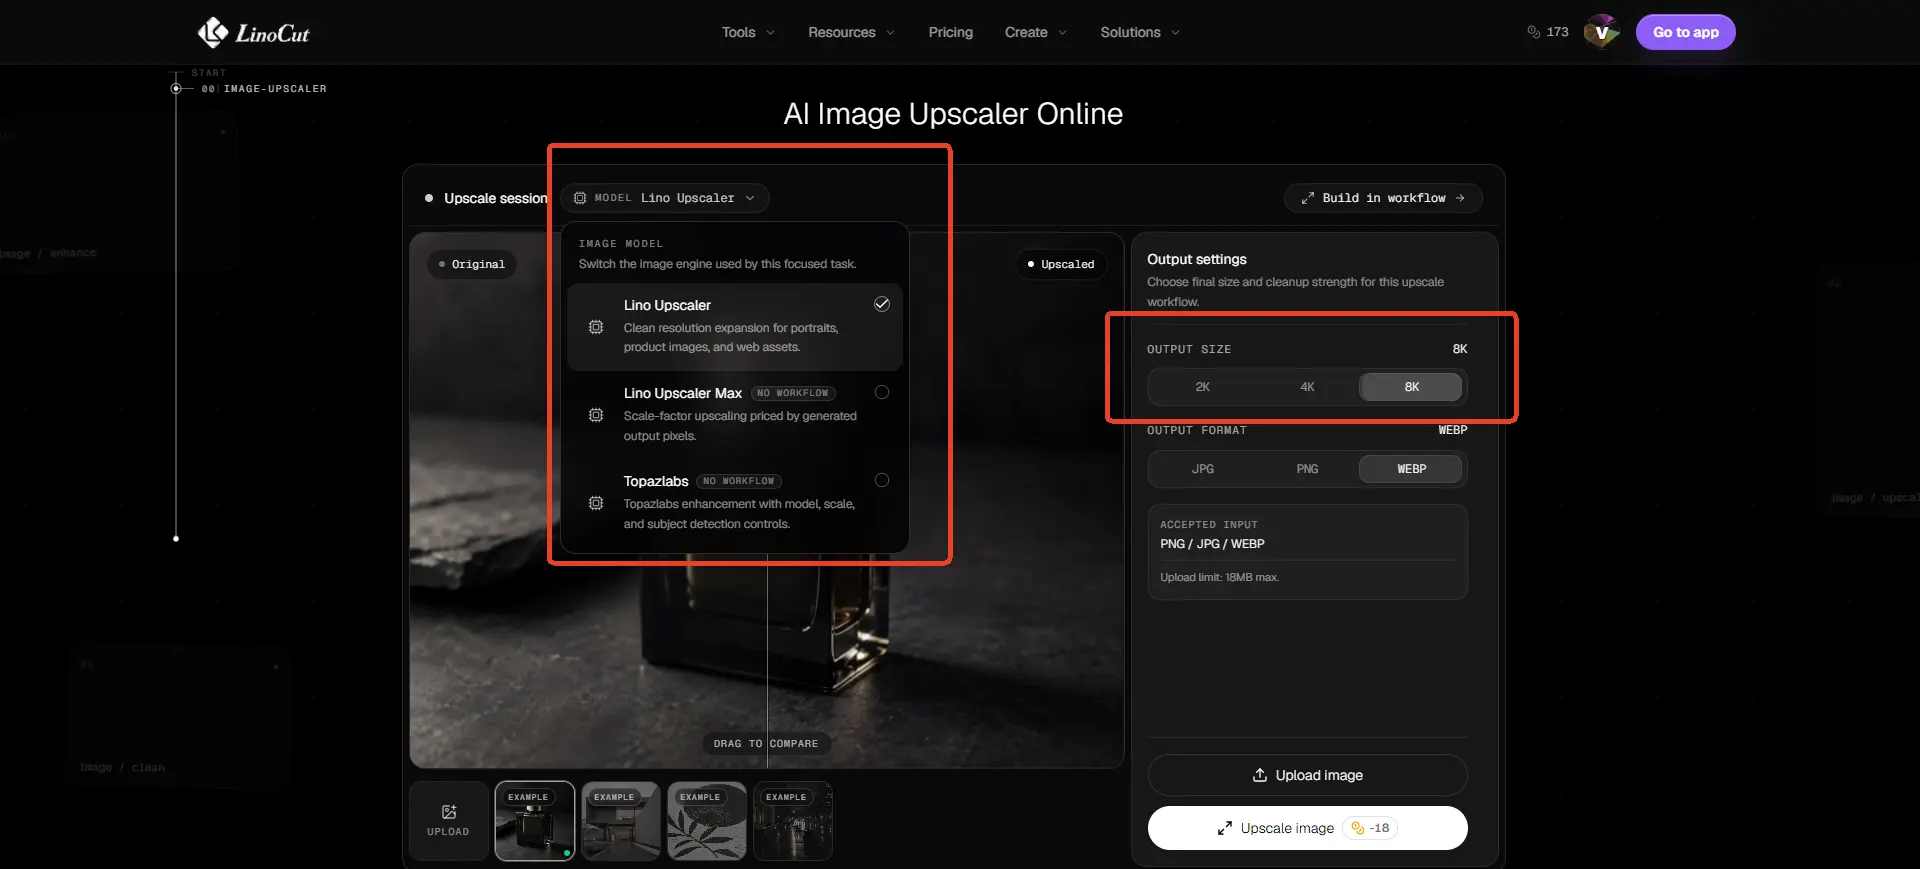Click the NO WORKFLOW badge on Lino Upscaler Max
This screenshot has height=869, width=1920.
point(793,393)
